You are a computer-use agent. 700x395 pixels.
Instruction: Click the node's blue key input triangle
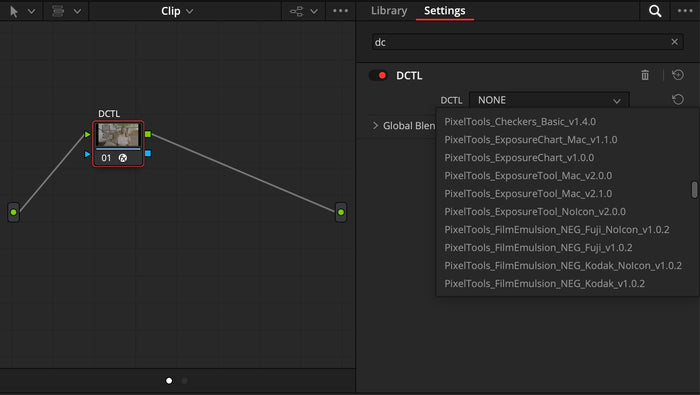[88, 154]
